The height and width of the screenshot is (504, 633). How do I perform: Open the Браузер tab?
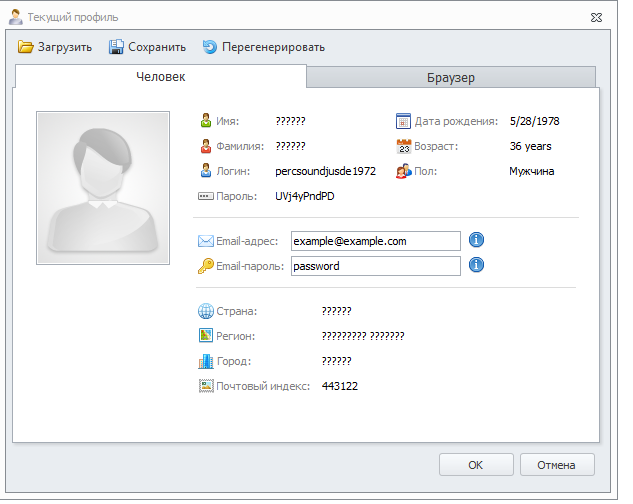point(451,77)
